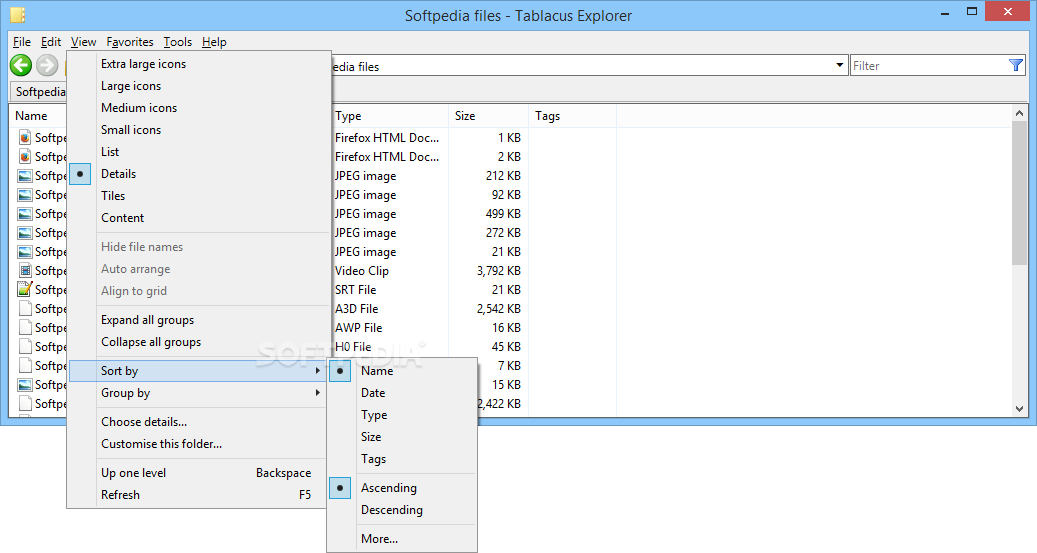Click blank icon of A3D File

point(25,309)
